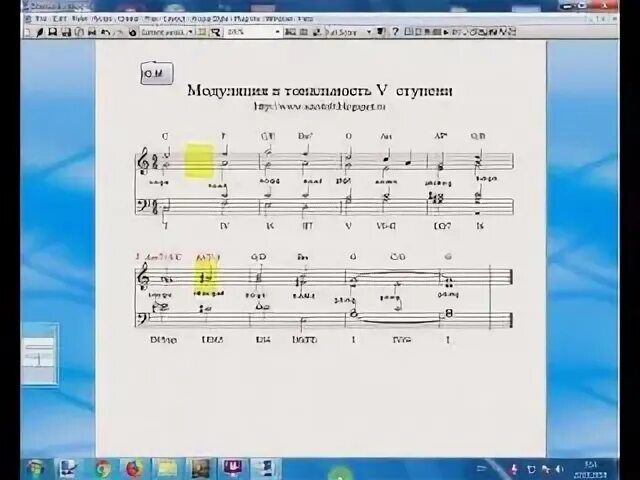The image size is (640, 480).
Task: Click the Open file quill icon
Action: pyautogui.click(x=40, y=32)
